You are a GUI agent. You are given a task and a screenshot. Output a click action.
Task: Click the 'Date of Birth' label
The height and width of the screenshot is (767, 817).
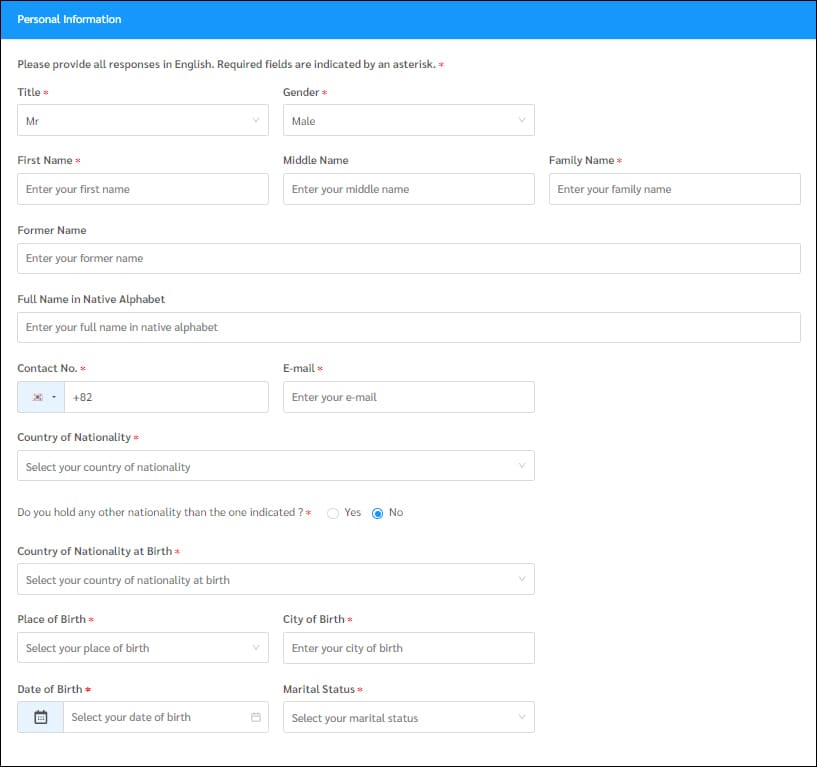click(x=50, y=689)
